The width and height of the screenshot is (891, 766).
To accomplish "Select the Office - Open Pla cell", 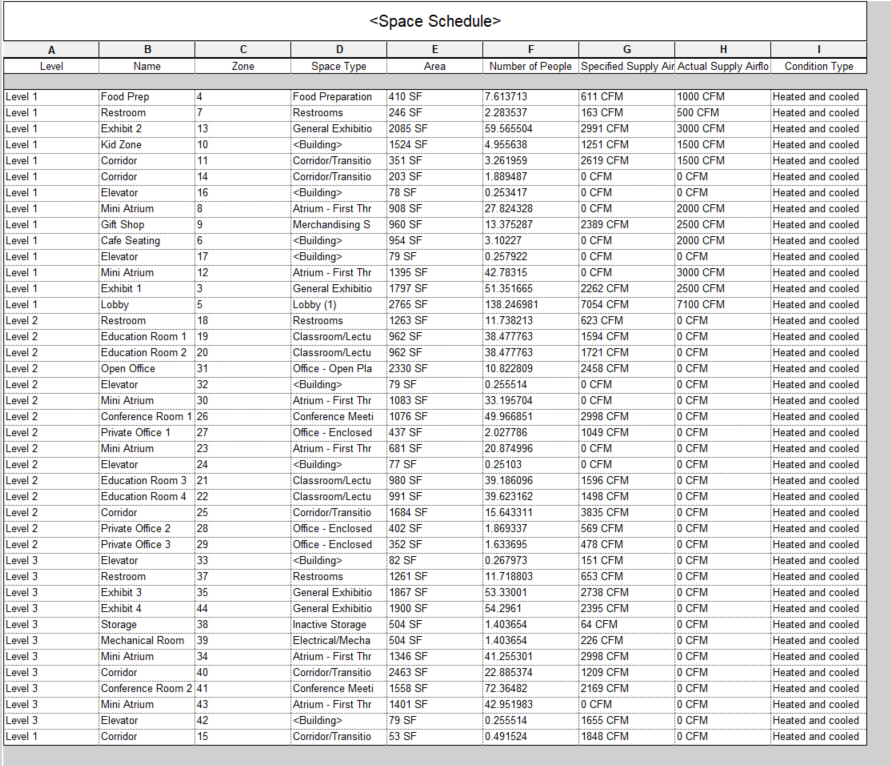I will [339, 368].
